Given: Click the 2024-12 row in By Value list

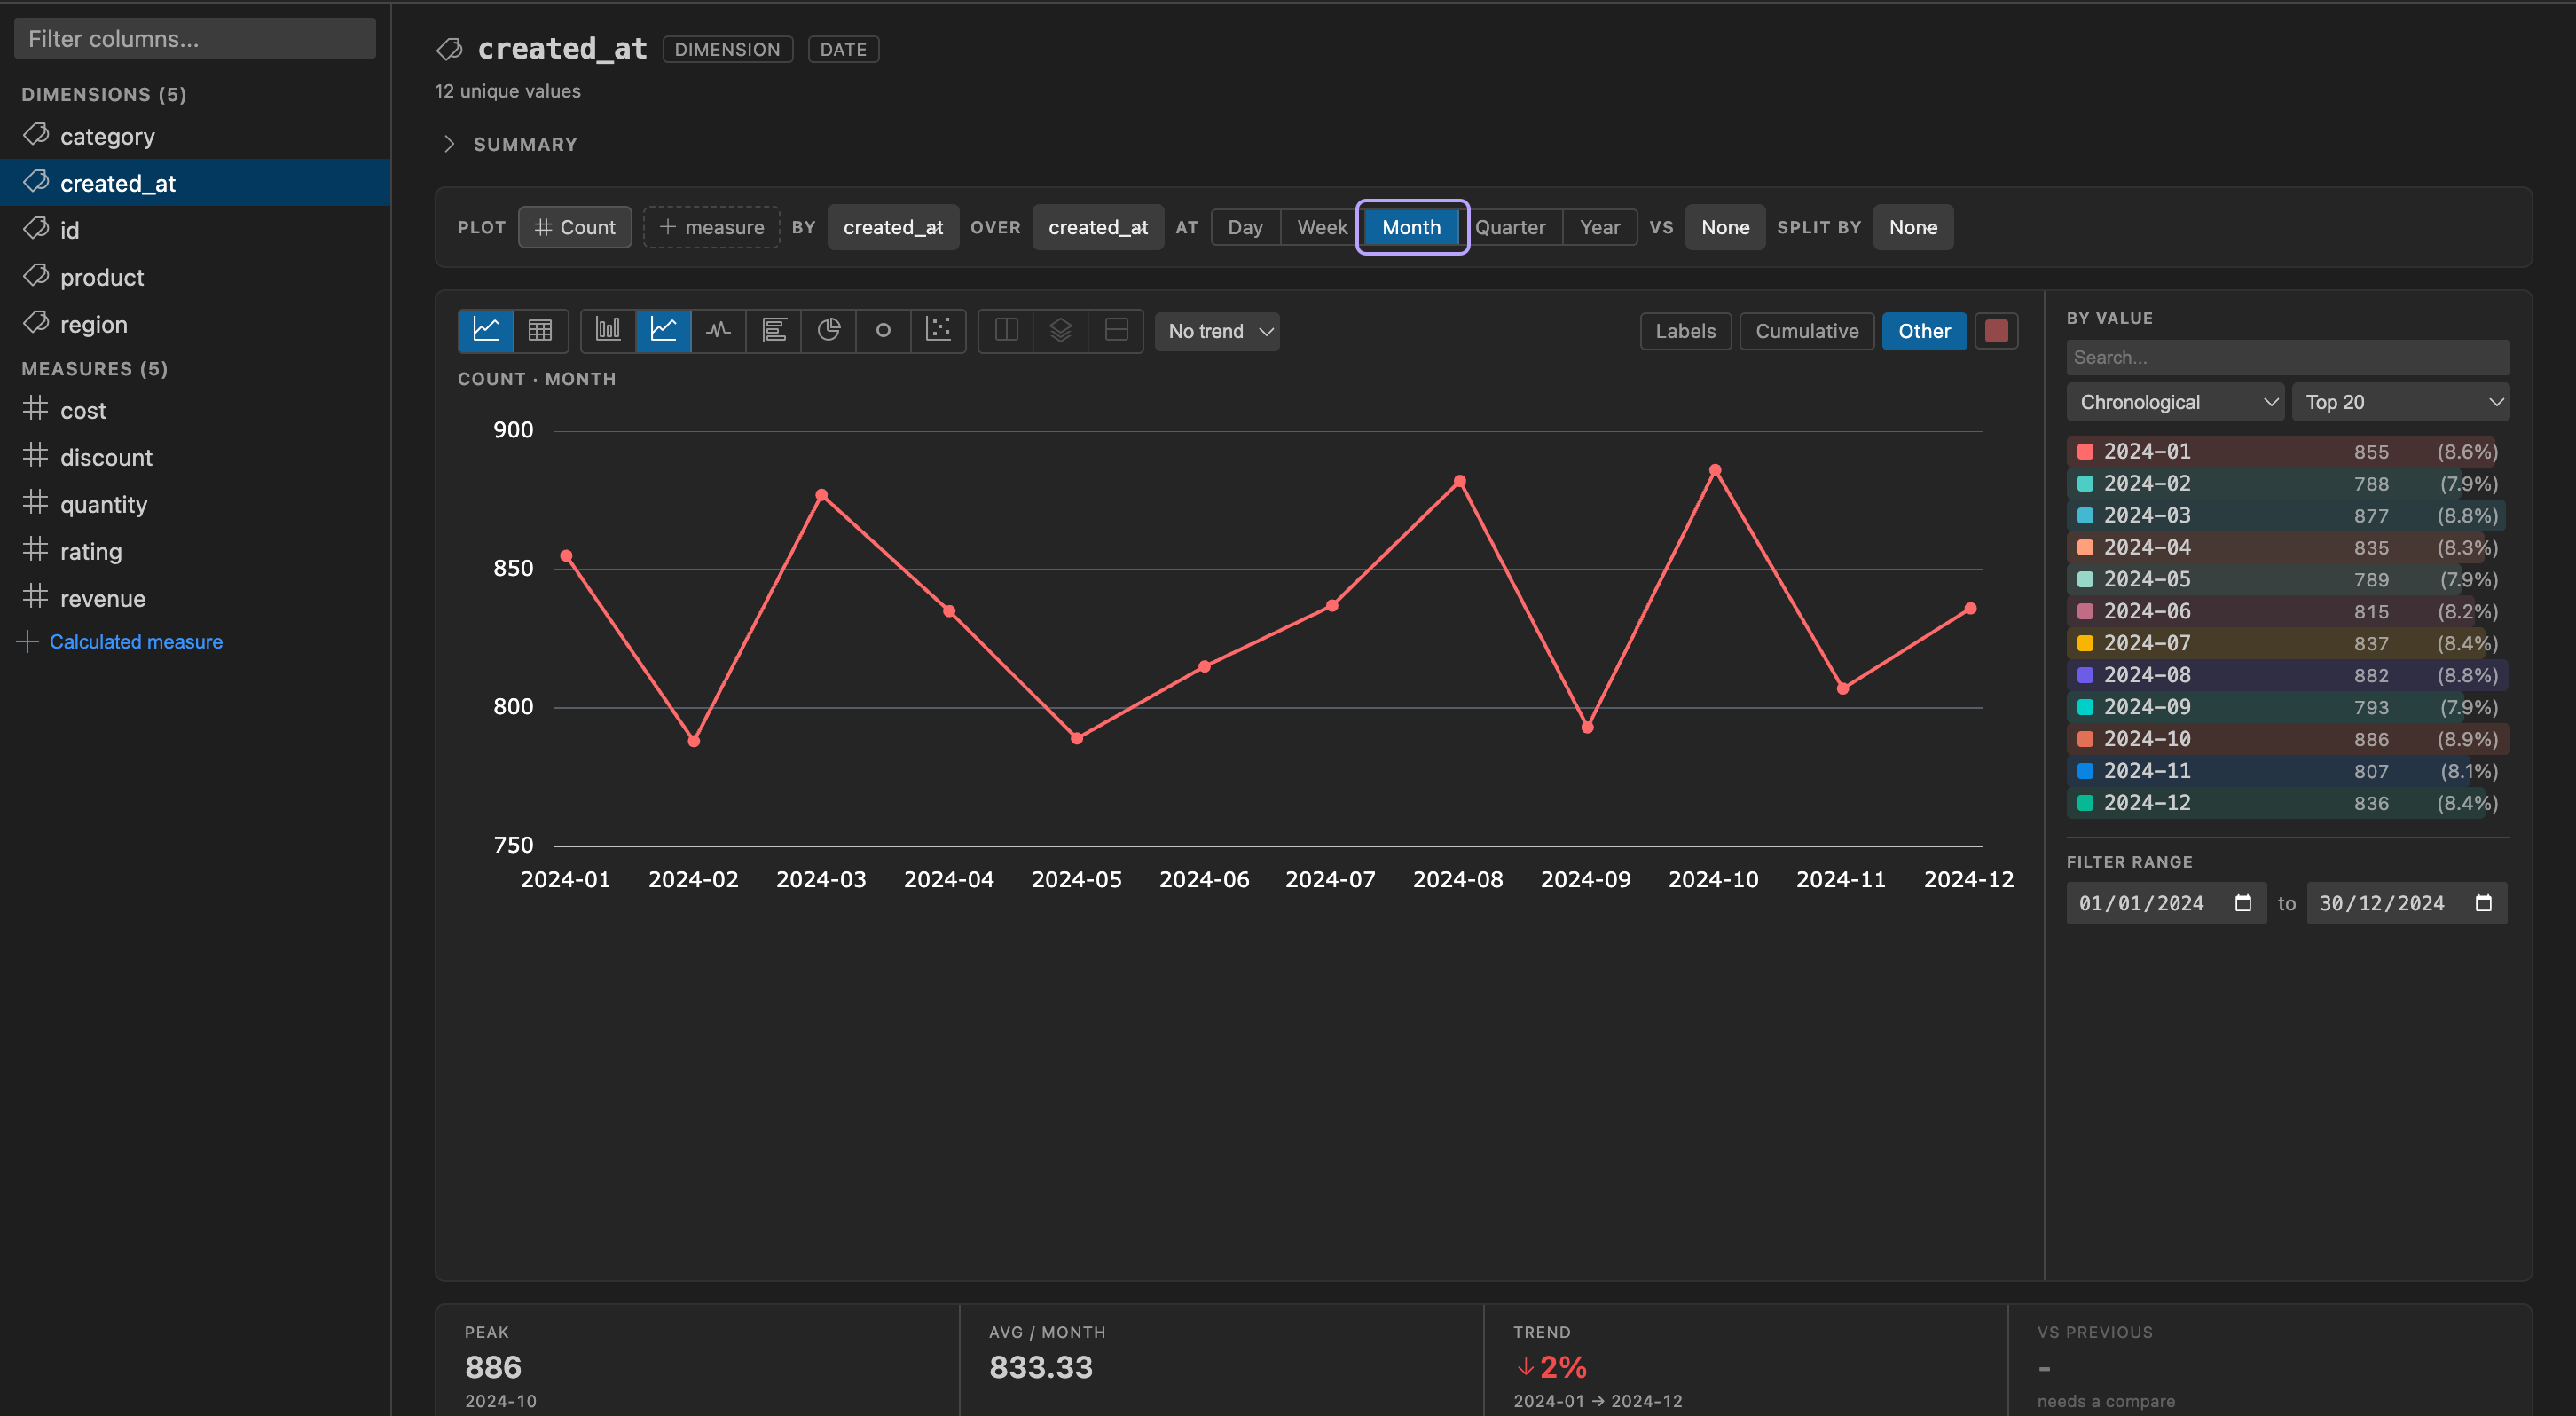Looking at the screenshot, I should pyautogui.click(x=2287, y=803).
